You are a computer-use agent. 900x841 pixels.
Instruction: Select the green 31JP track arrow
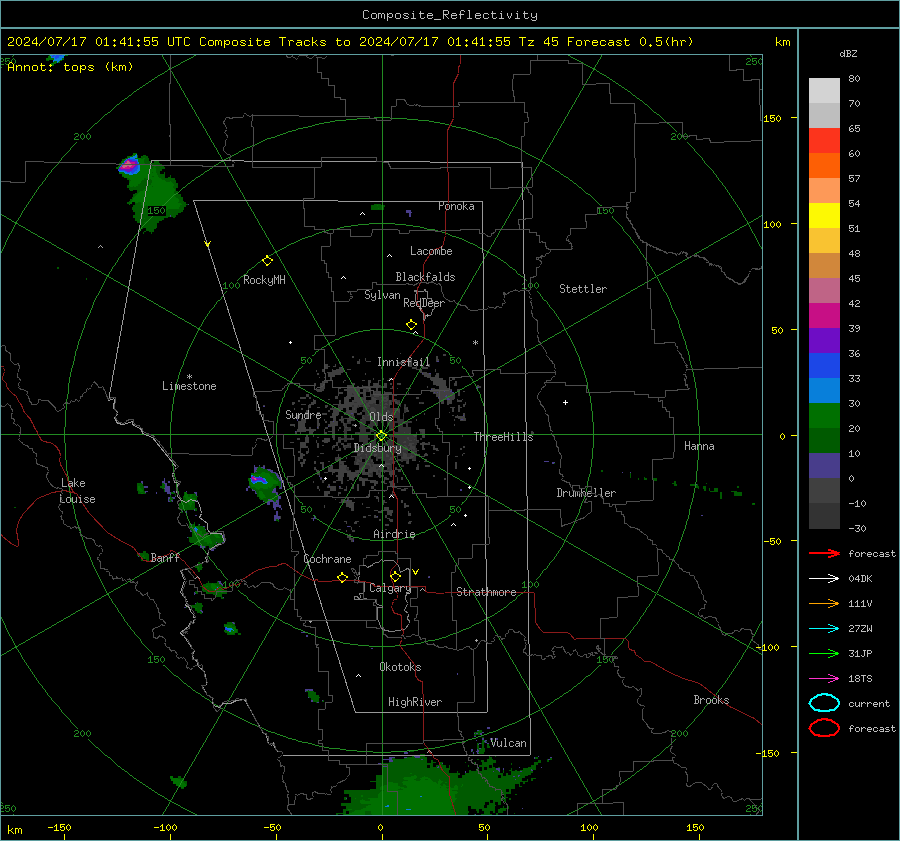pyautogui.click(x=824, y=653)
